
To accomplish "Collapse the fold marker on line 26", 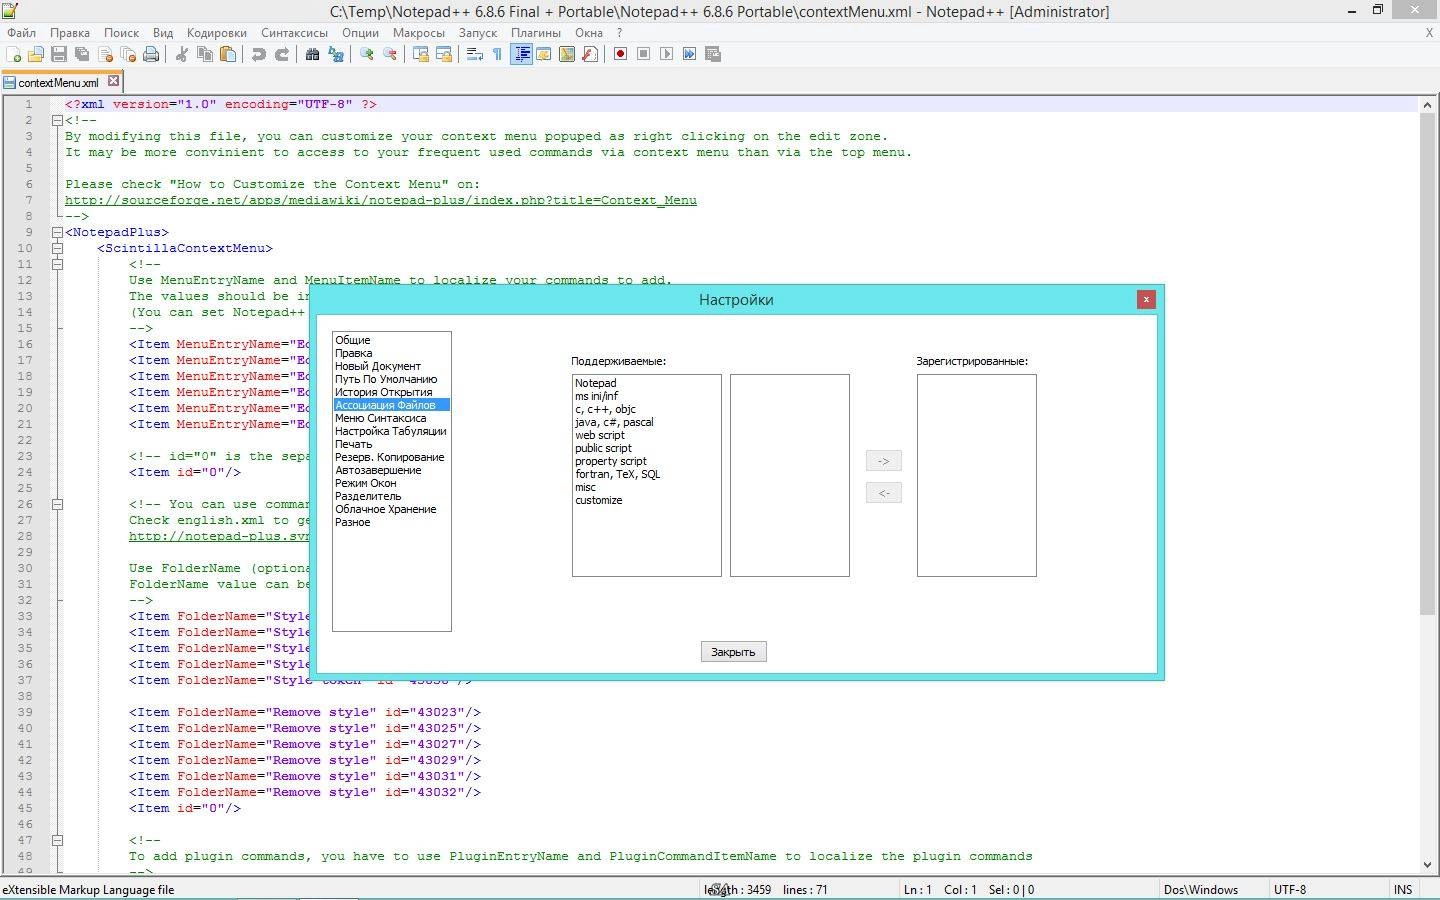I will point(57,504).
